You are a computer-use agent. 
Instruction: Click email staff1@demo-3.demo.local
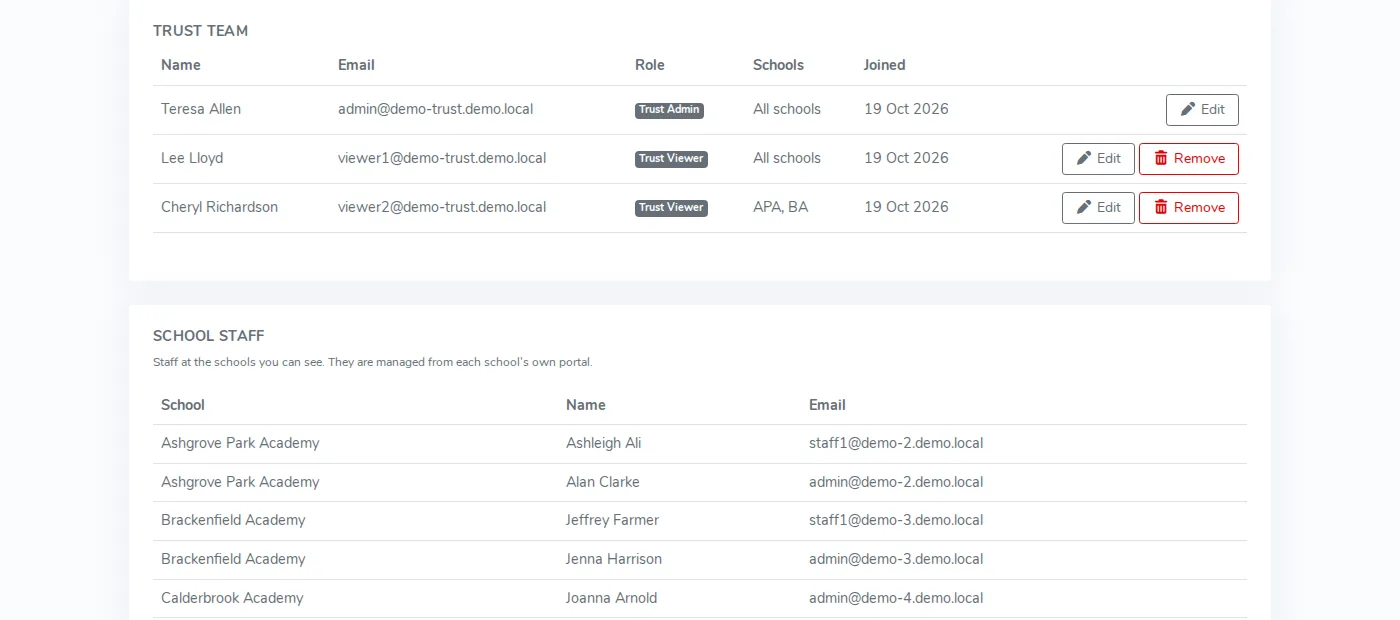(896, 520)
